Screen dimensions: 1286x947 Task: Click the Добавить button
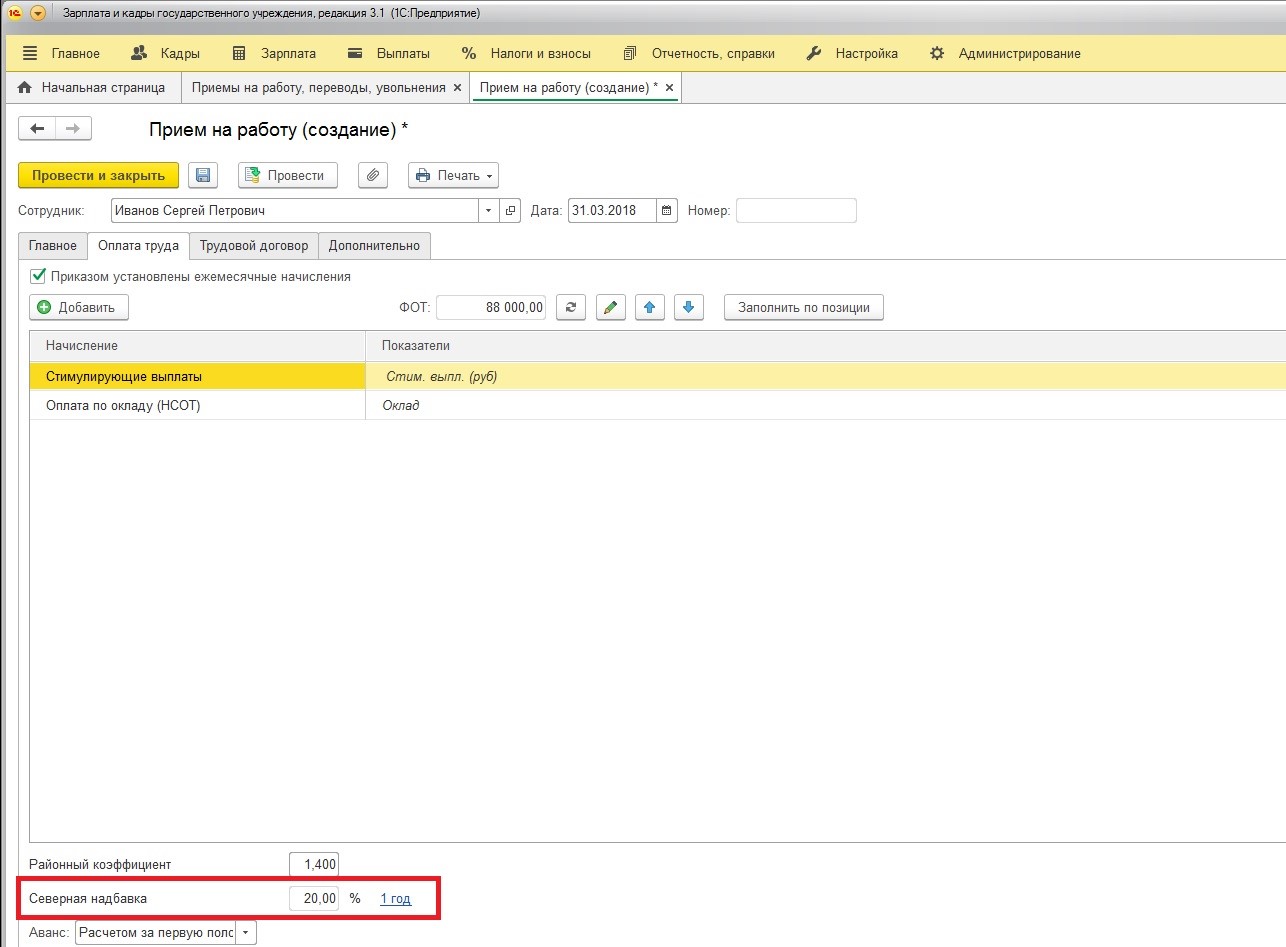[x=79, y=307]
